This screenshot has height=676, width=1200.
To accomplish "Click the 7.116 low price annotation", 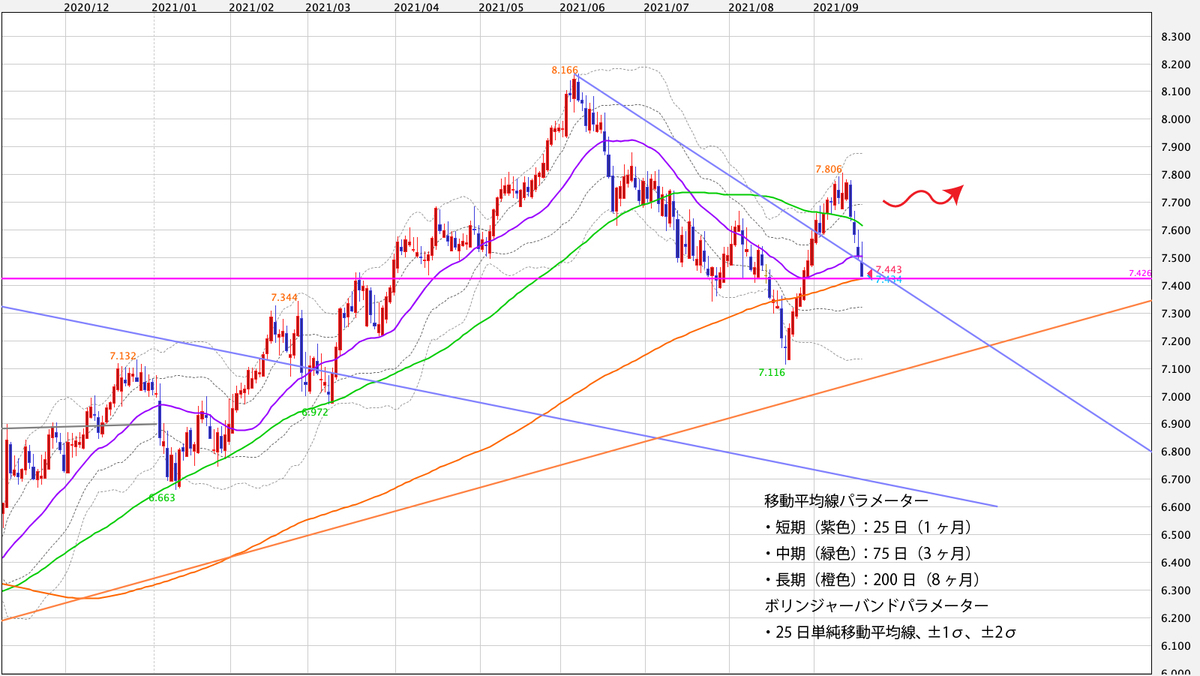I will coord(774,372).
